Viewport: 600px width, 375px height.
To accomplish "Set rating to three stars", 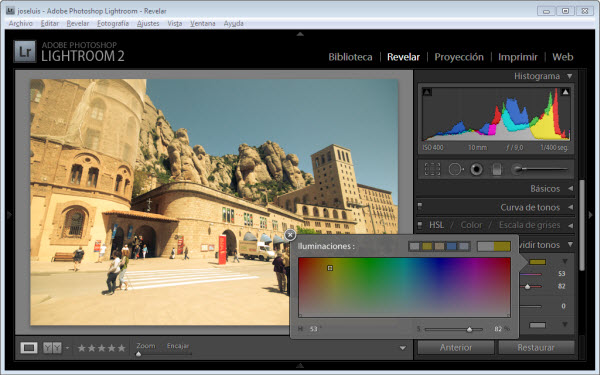I will pyautogui.click(x=101, y=348).
